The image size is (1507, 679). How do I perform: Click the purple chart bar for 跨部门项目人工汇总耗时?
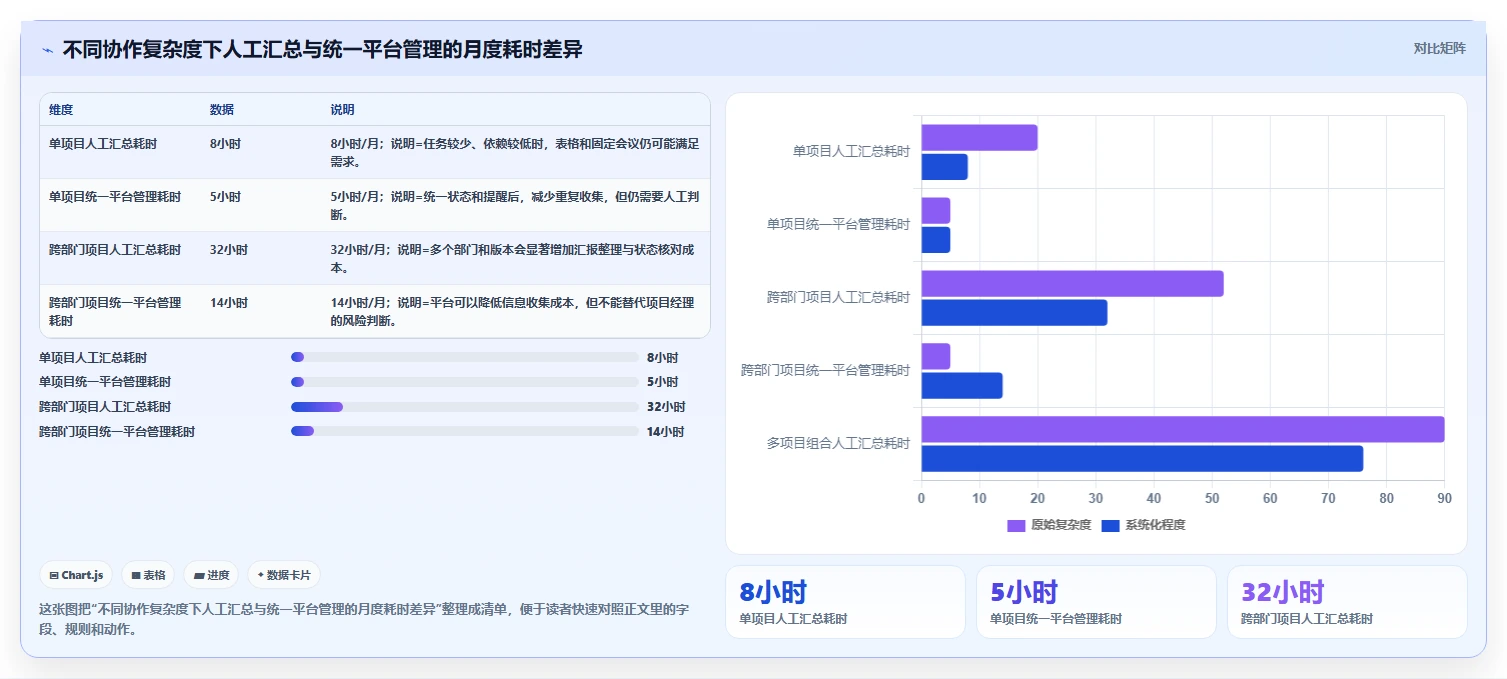(1072, 284)
